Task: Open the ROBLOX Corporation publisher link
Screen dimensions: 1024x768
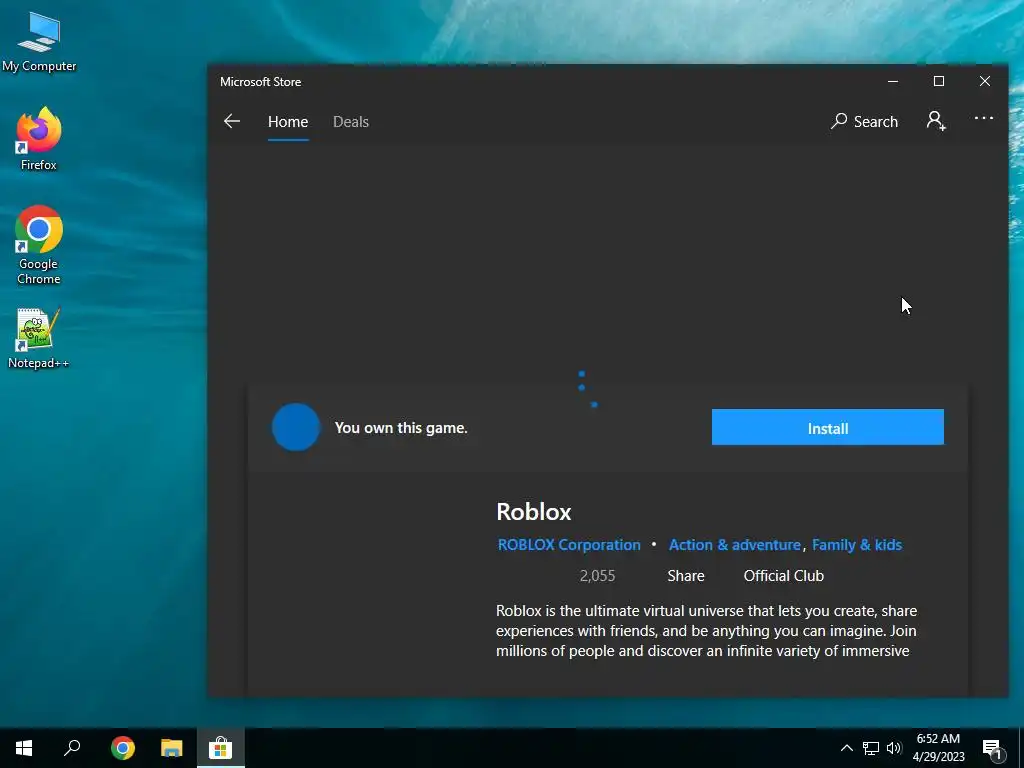Action: 569,545
